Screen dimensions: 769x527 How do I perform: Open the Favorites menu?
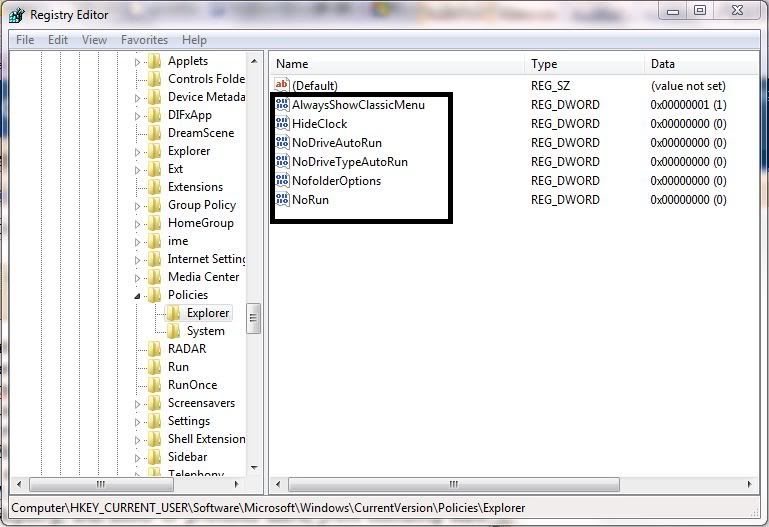click(x=144, y=40)
